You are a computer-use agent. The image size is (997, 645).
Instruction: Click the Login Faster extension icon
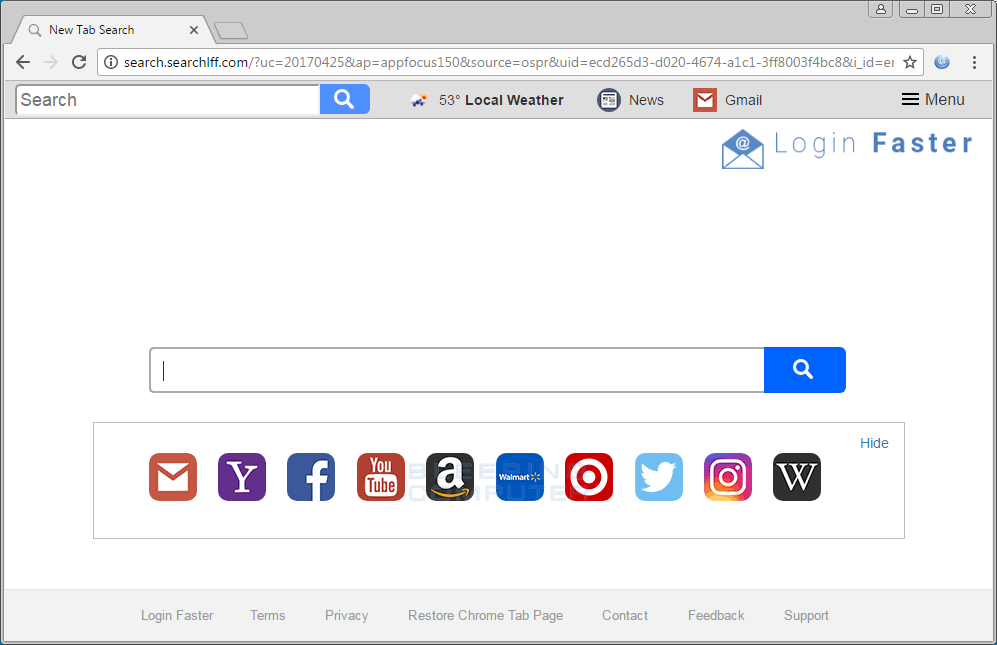[942, 62]
